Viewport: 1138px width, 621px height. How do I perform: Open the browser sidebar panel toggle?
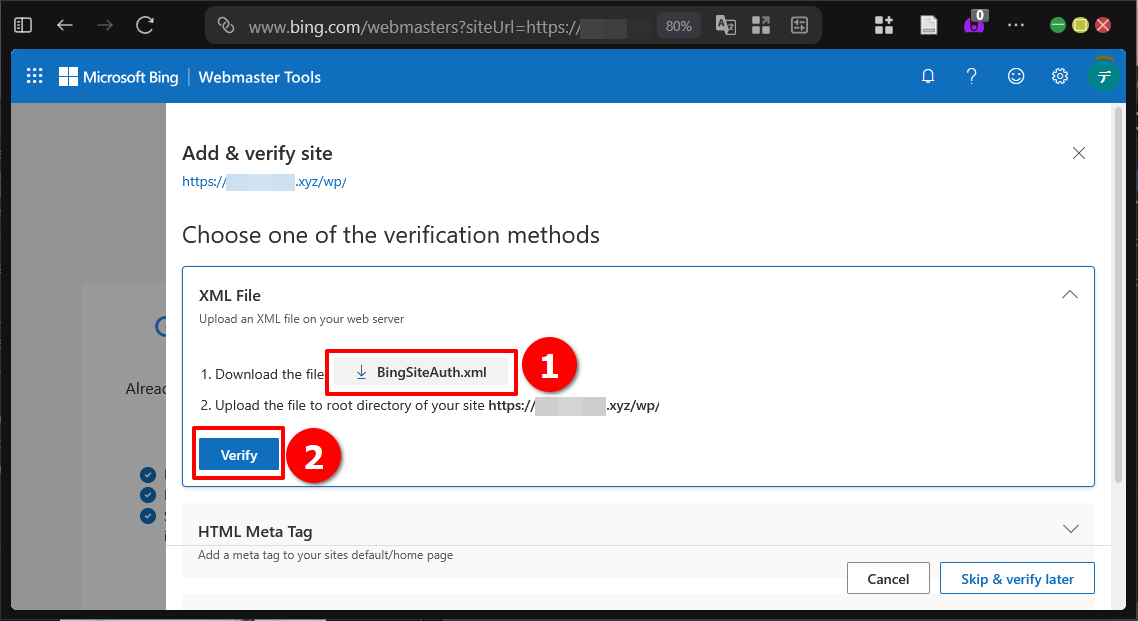pyautogui.click(x=22, y=25)
